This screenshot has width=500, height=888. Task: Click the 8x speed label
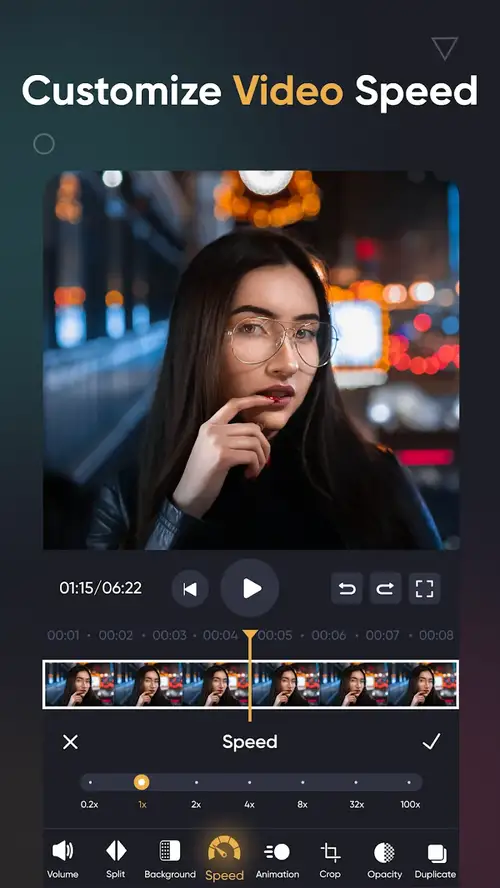click(x=302, y=805)
